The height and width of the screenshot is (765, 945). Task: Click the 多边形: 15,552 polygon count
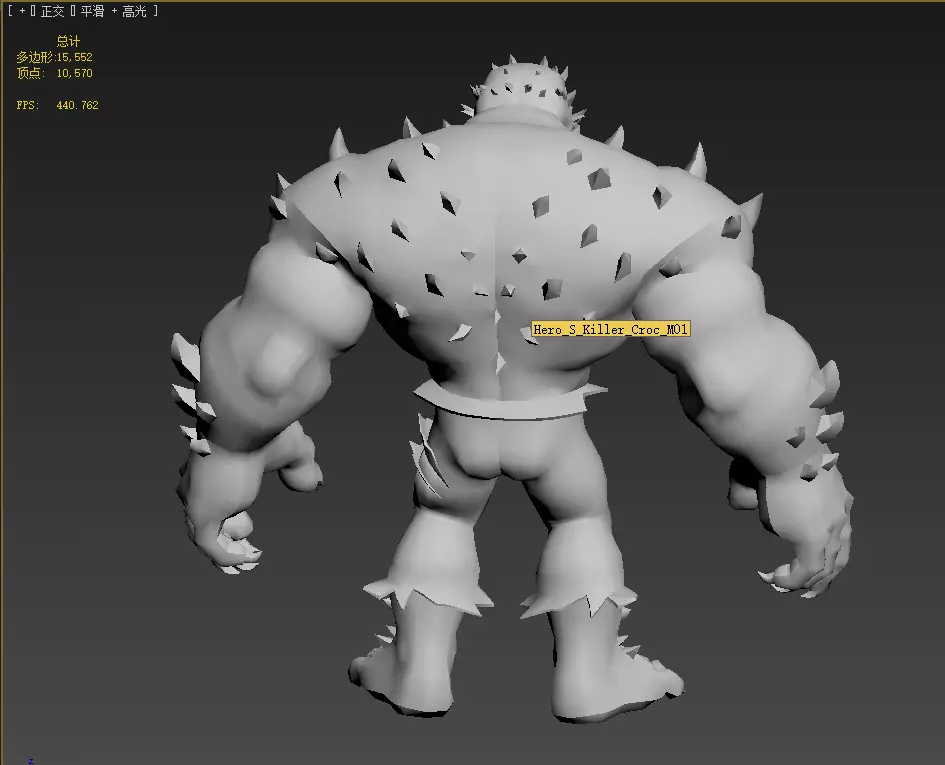tap(54, 57)
